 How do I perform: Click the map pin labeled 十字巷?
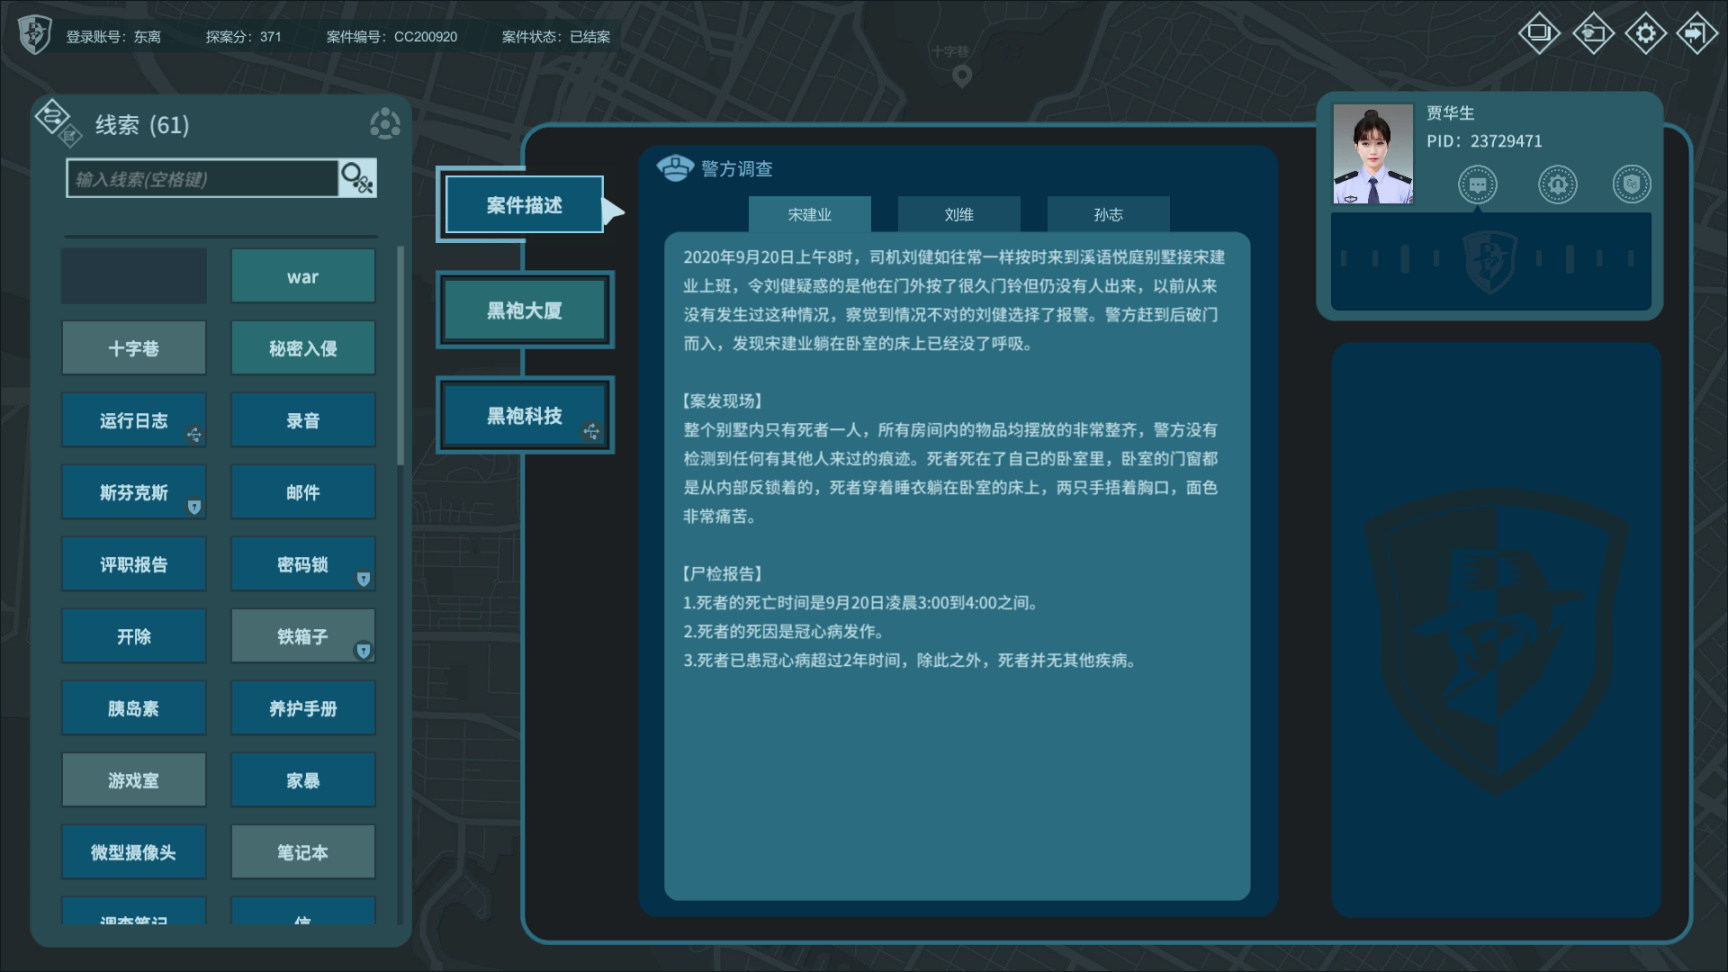point(962,76)
